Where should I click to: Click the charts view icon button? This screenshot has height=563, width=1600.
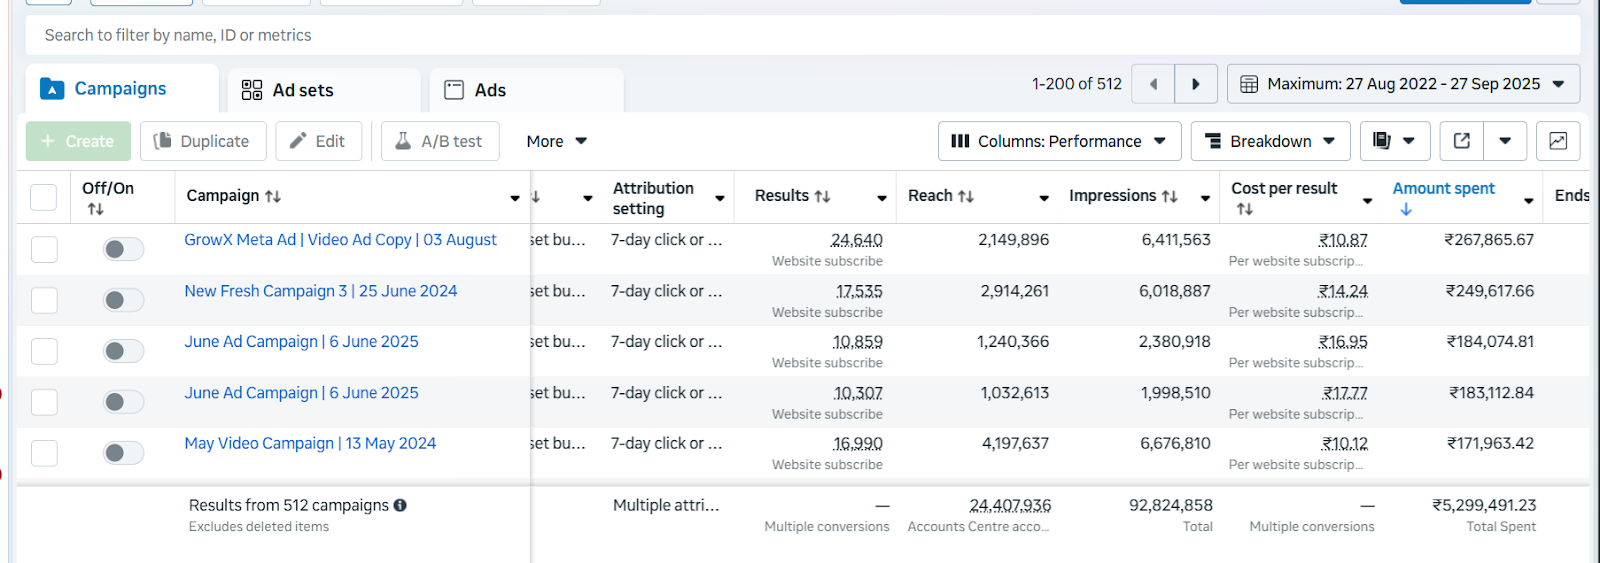pyautogui.click(x=1558, y=141)
